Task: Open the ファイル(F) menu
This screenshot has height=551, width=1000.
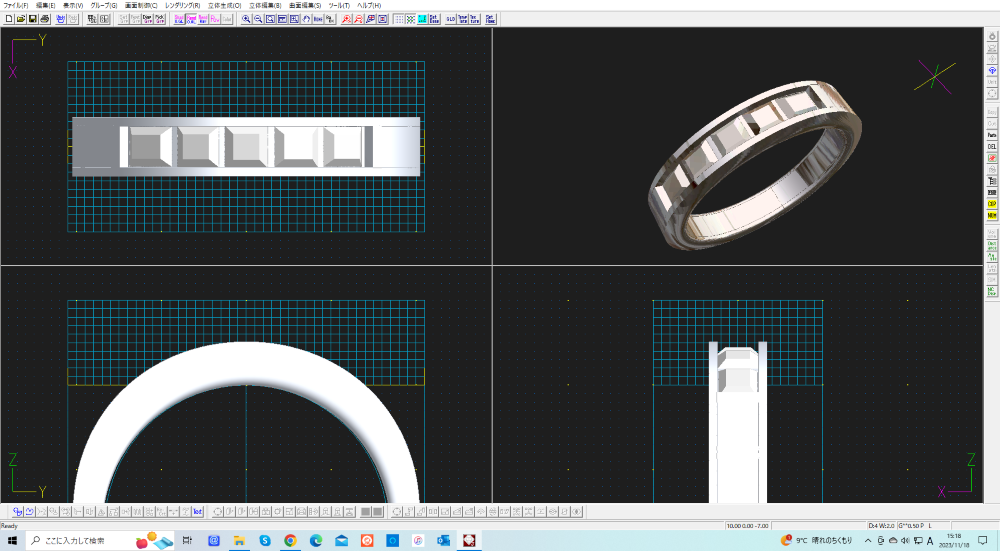Action: [16, 5]
